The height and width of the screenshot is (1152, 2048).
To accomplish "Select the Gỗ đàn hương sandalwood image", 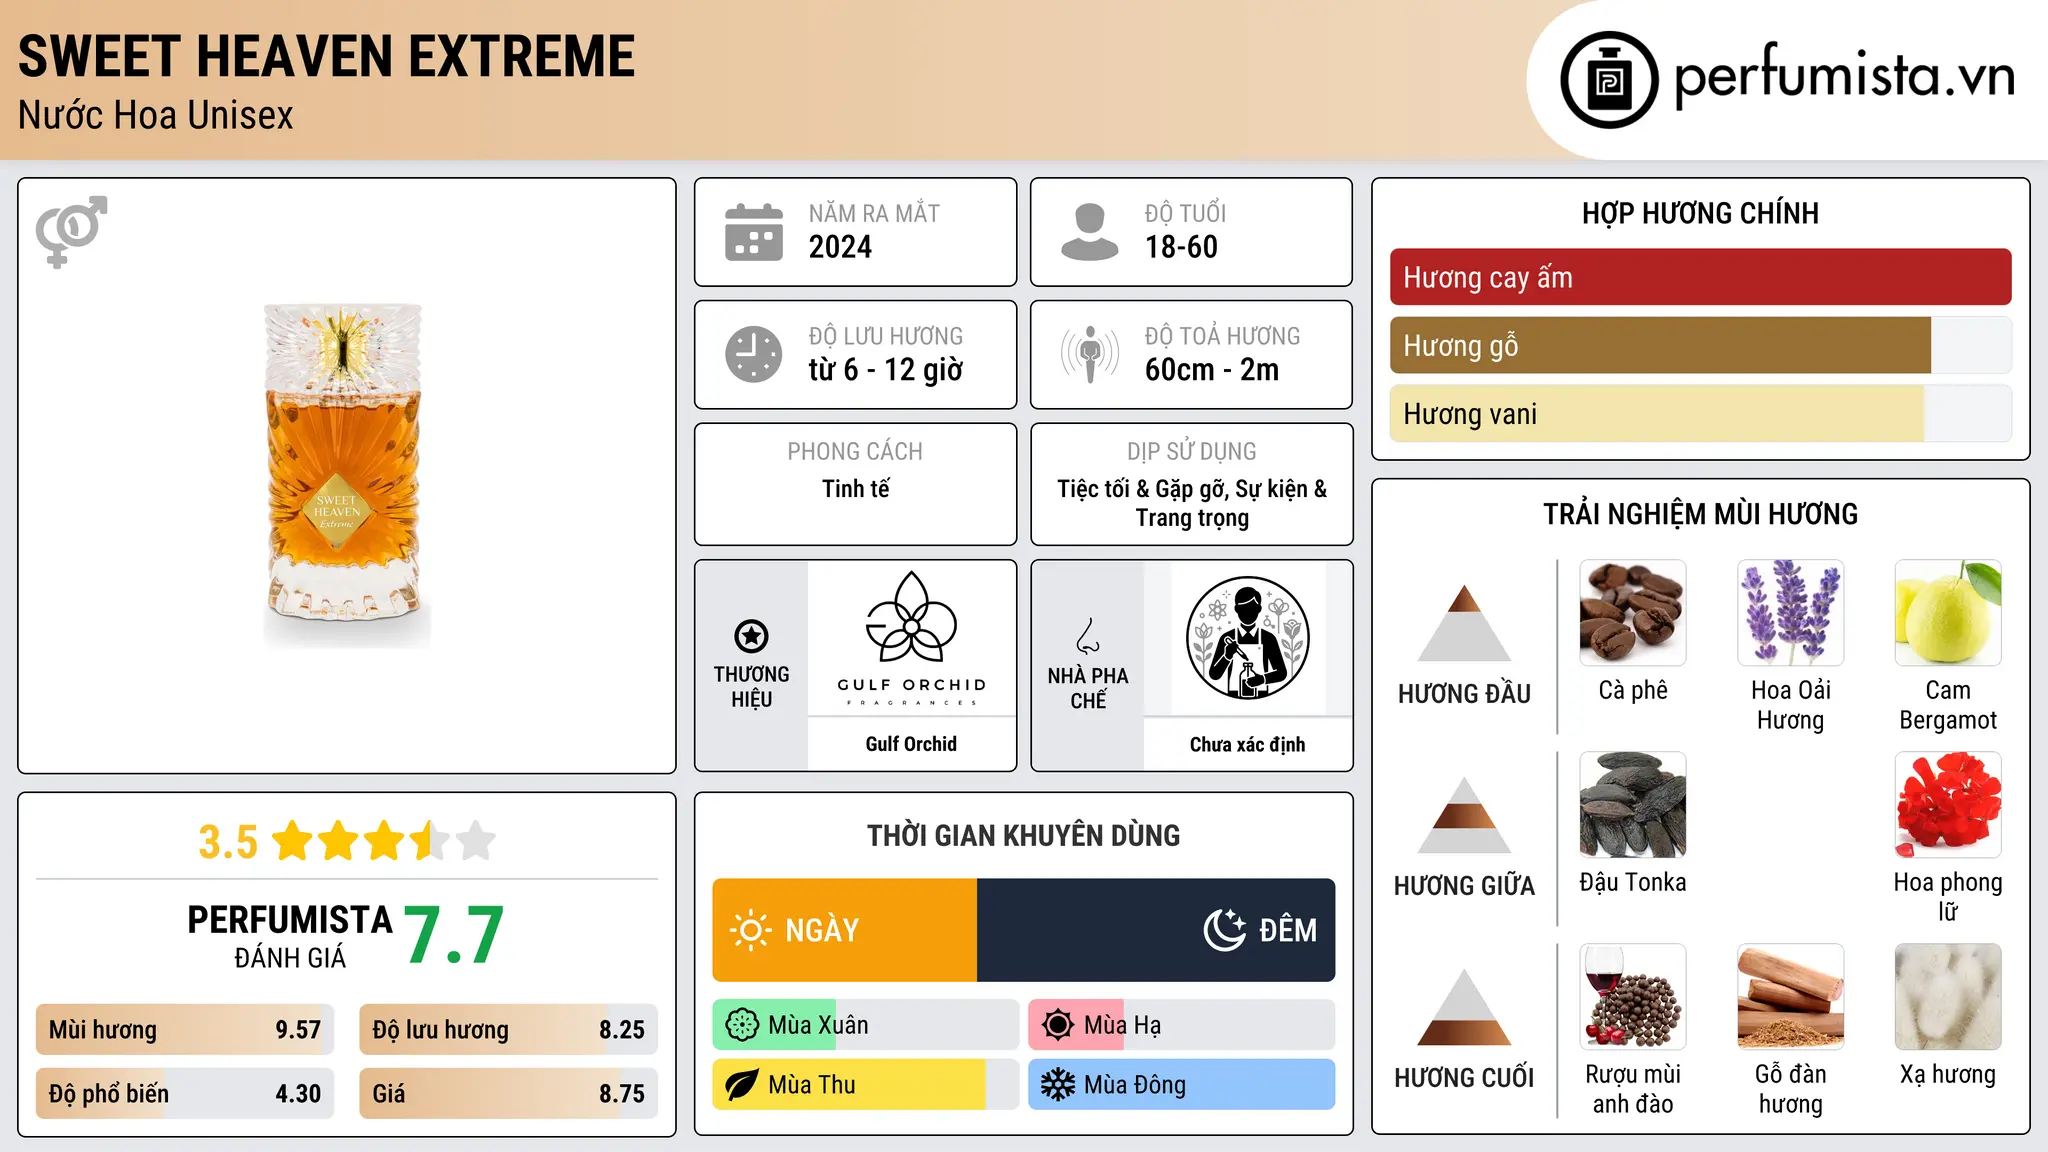I will pyautogui.click(x=1790, y=997).
